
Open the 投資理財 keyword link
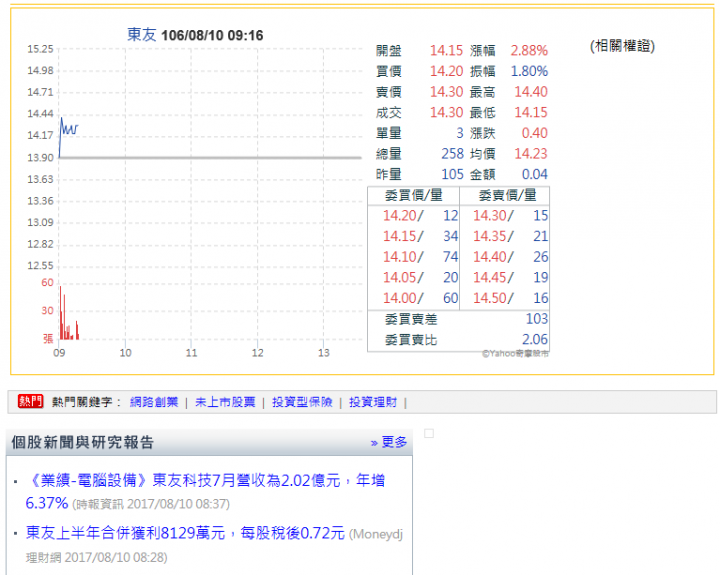[373, 402]
